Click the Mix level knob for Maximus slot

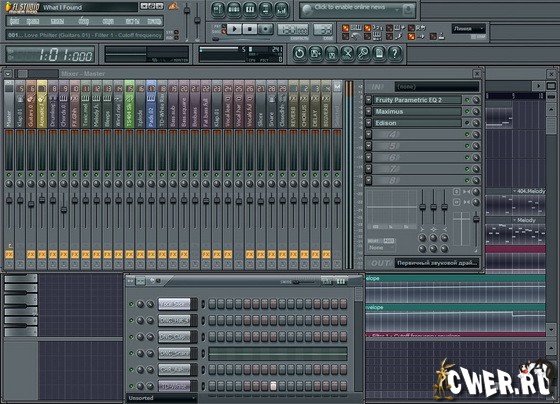[476, 111]
